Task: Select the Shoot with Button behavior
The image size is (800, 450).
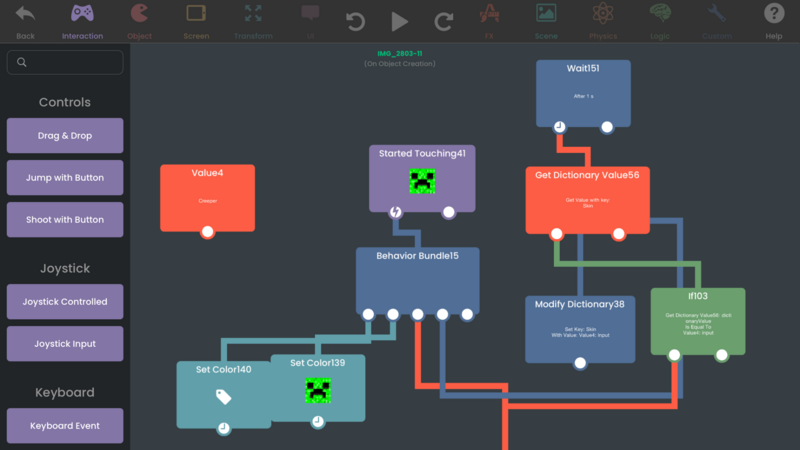Action: [65, 219]
